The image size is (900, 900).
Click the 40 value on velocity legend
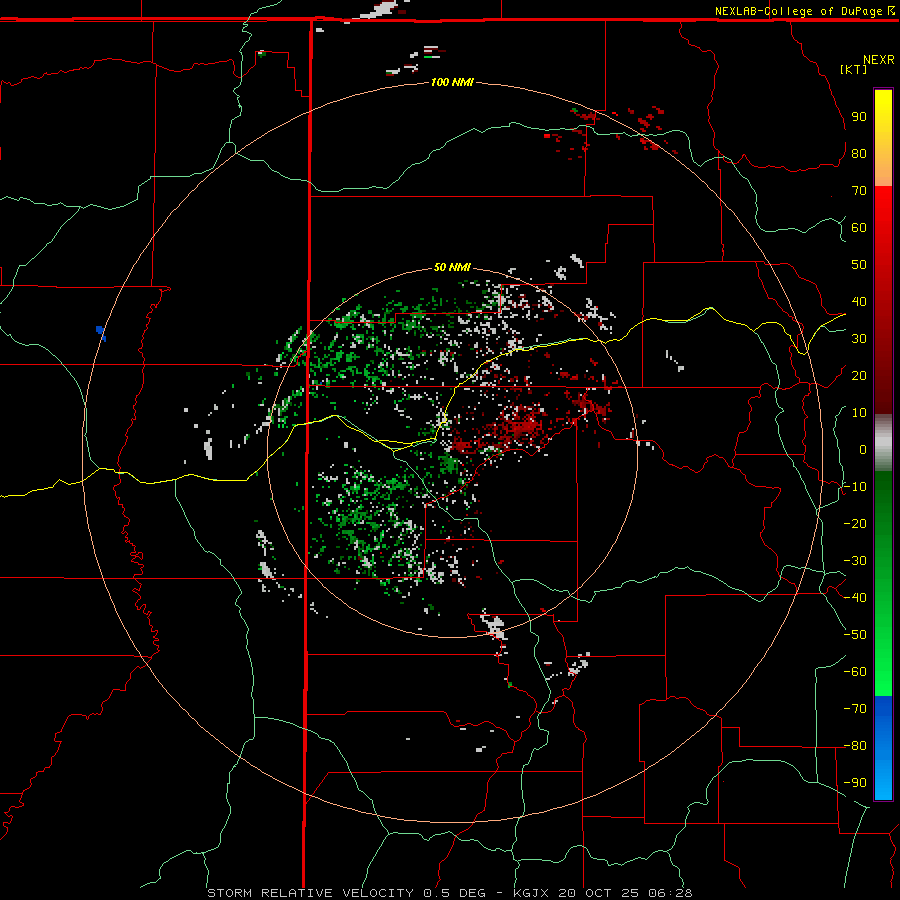click(859, 301)
